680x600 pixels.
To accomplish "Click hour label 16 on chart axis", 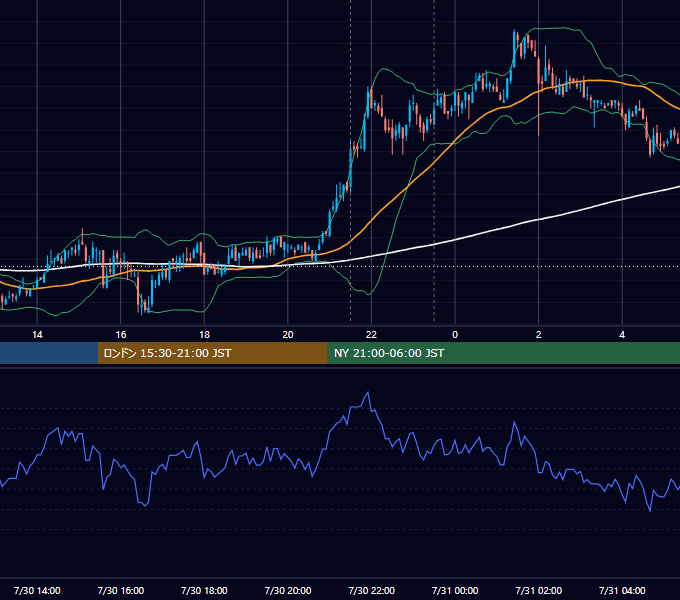I will [x=121, y=335].
